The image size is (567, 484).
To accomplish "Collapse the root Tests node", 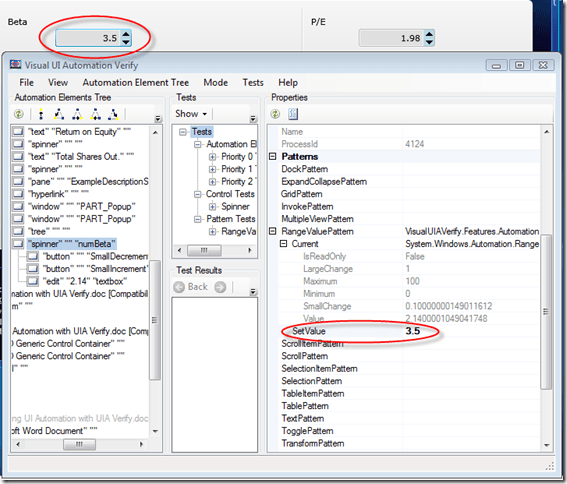I will 183,132.
